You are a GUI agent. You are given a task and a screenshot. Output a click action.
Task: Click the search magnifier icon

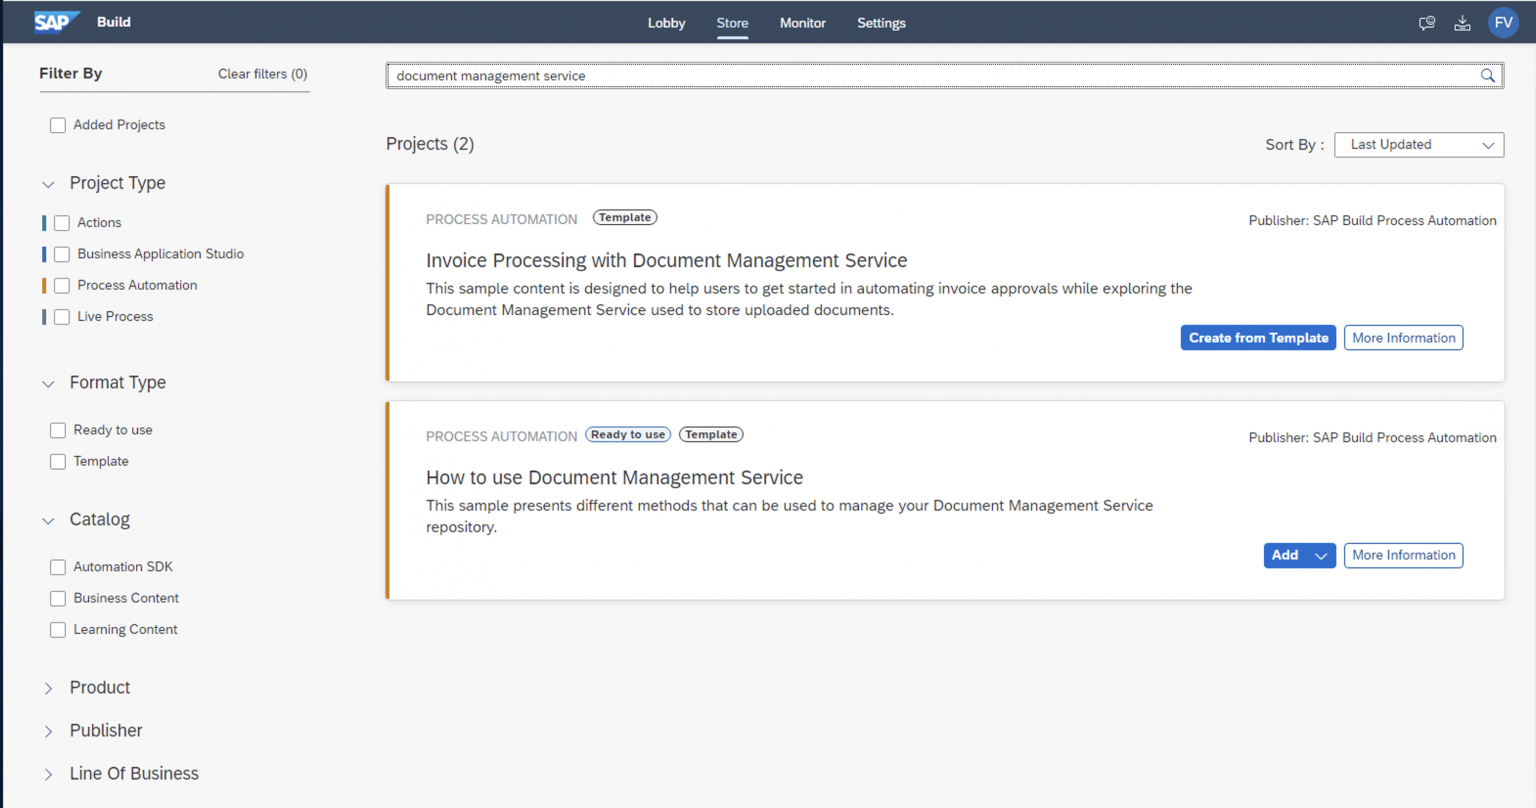[1487, 75]
